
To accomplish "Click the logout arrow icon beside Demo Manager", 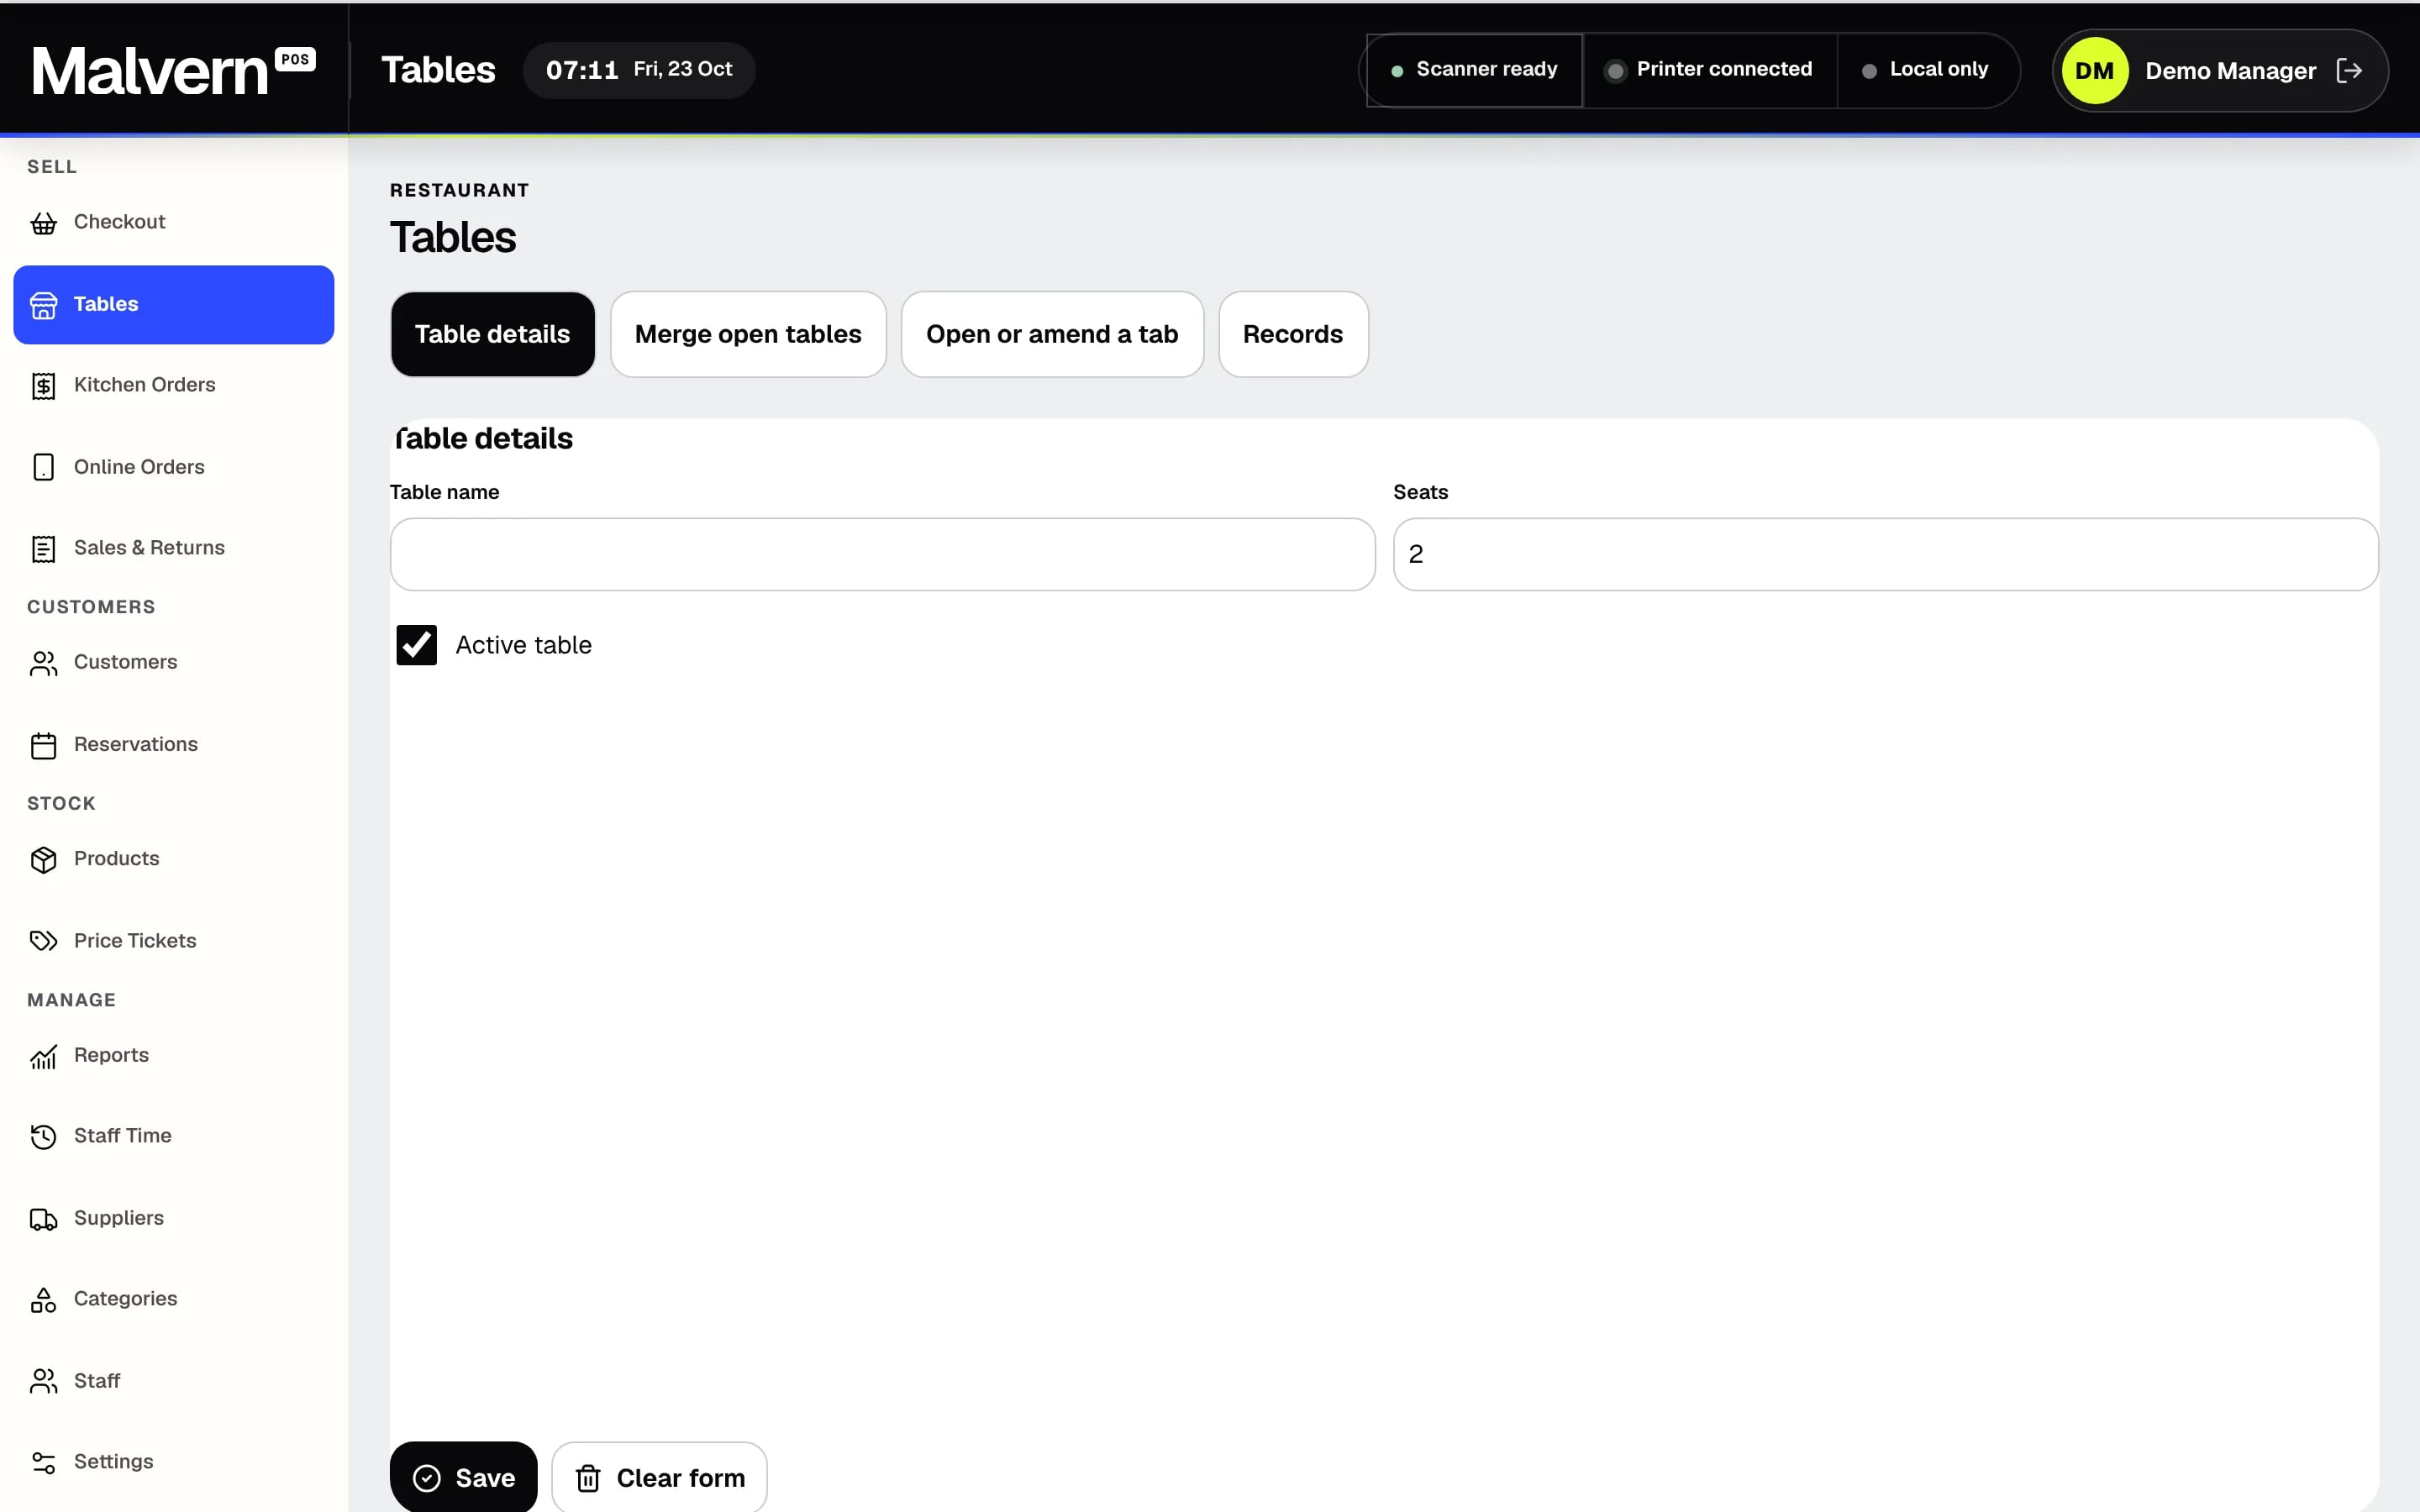I will (2349, 70).
